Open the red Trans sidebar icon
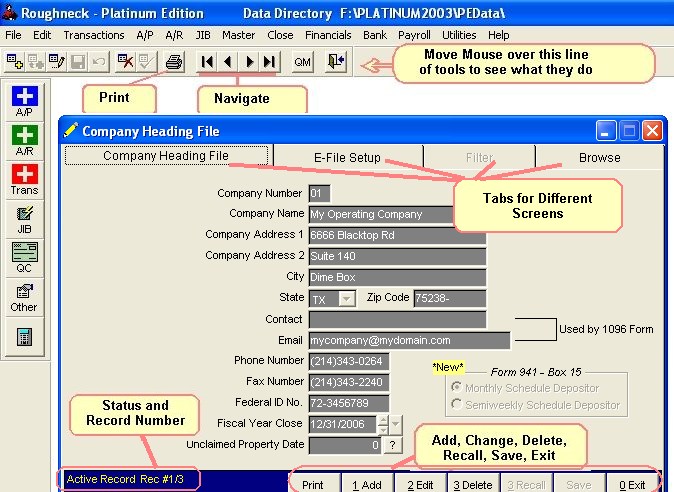 (x=25, y=179)
